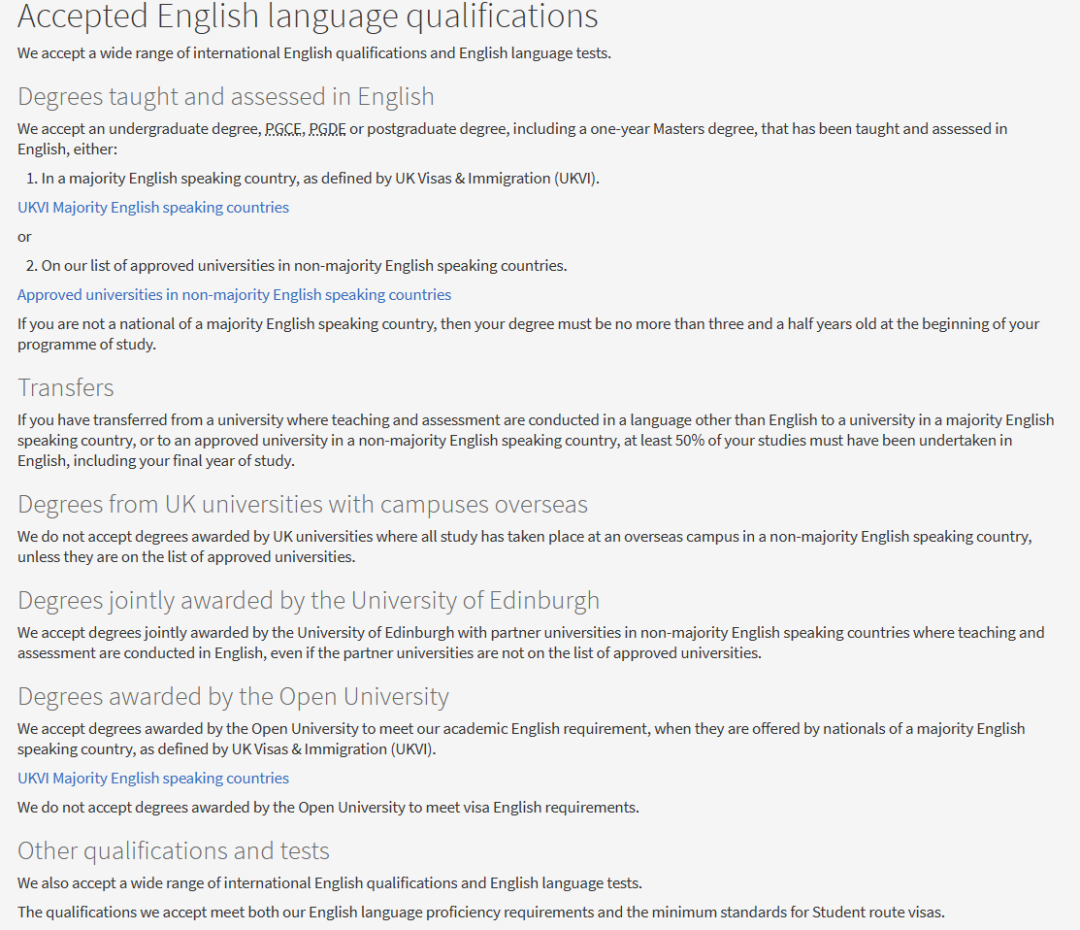Open the UKVI Majority English speaking countries link under item 1

click(153, 207)
